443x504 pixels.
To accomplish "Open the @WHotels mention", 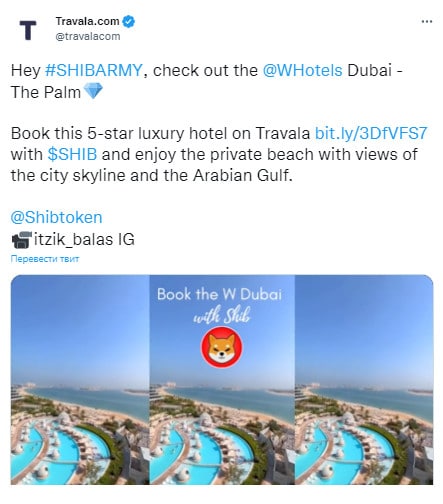I will click(x=302, y=70).
